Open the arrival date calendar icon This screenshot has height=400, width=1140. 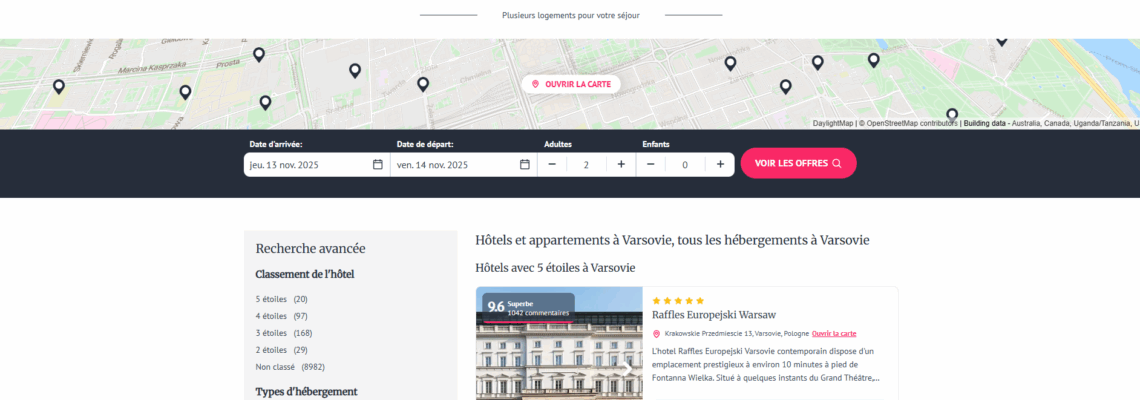click(x=377, y=164)
